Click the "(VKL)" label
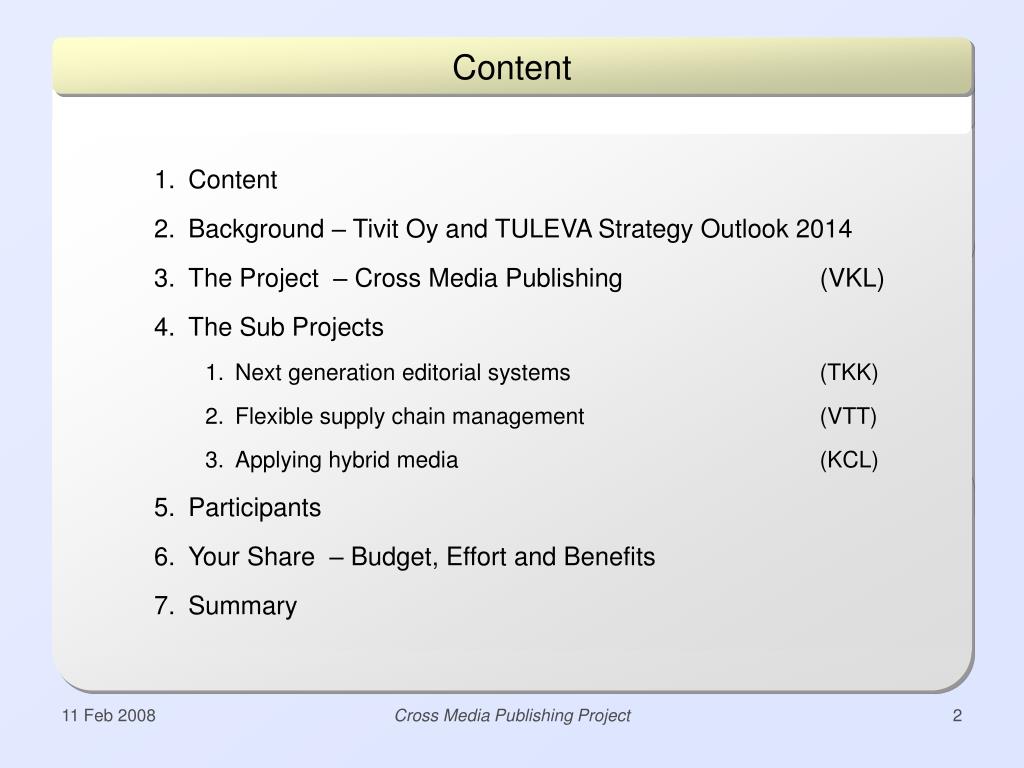This screenshot has width=1024, height=768. click(852, 279)
